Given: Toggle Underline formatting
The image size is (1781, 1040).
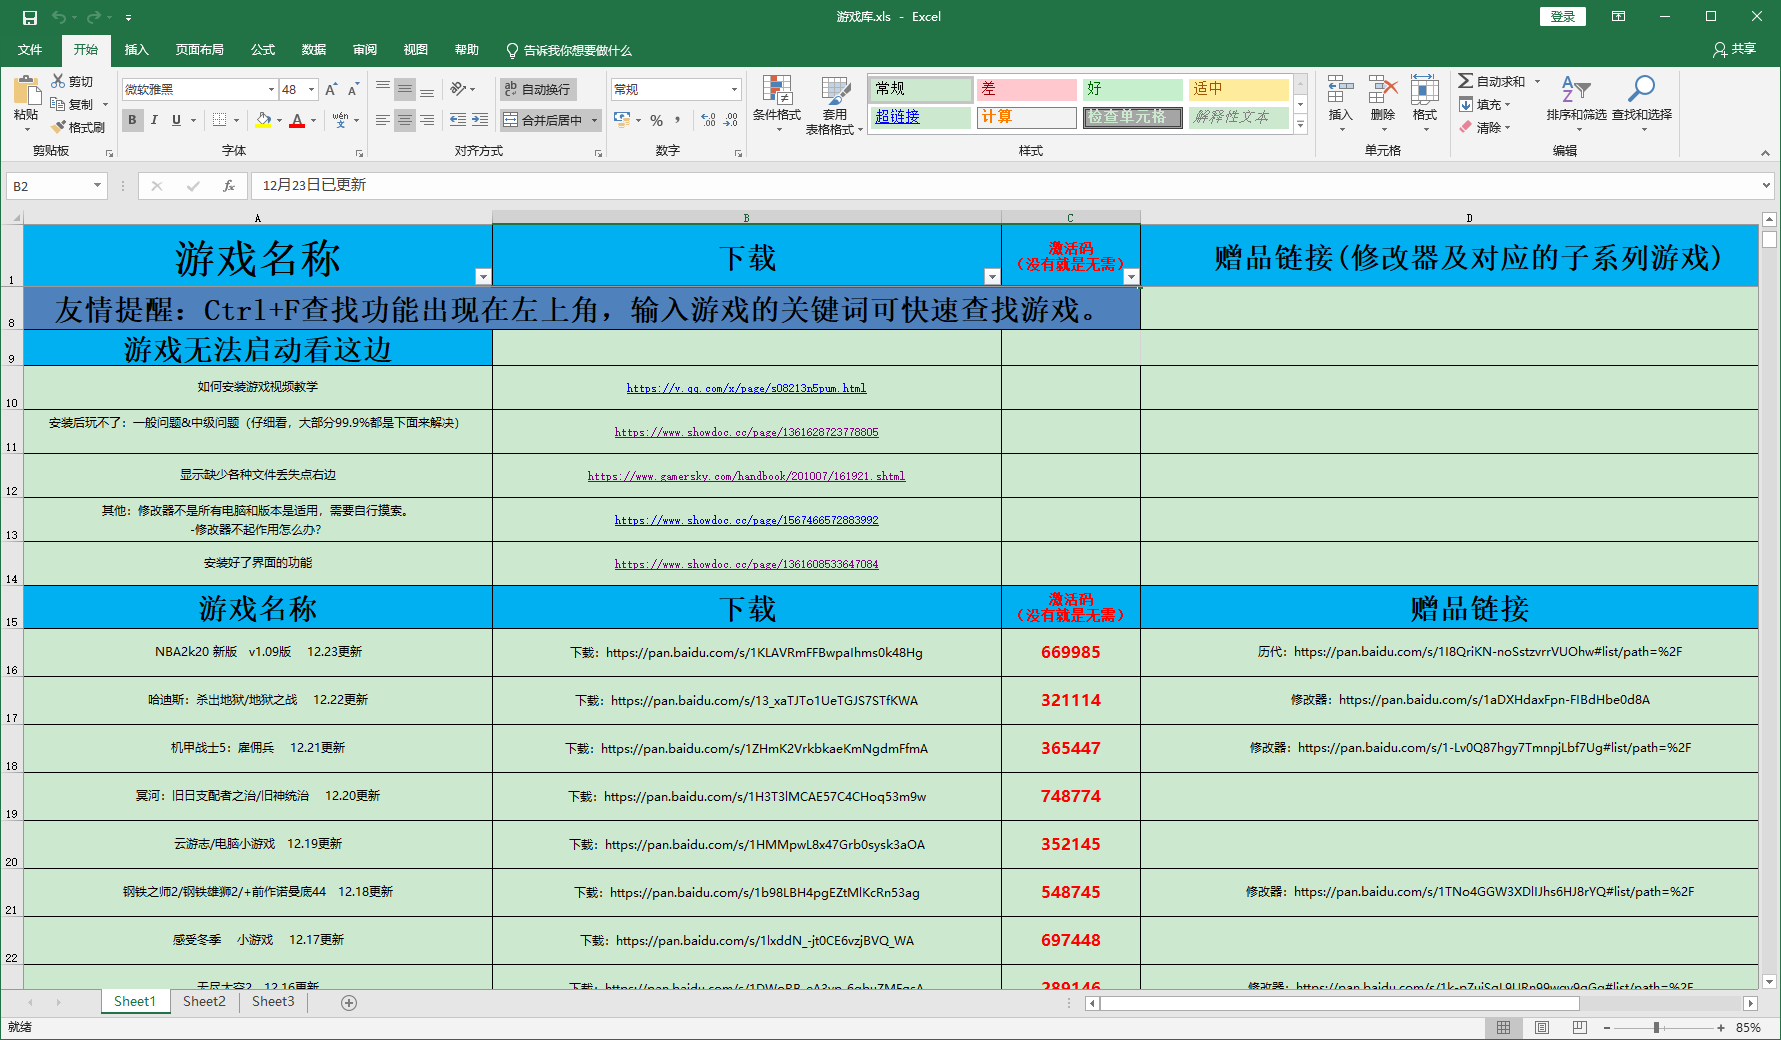Looking at the screenshot, I should coord(176,120).
